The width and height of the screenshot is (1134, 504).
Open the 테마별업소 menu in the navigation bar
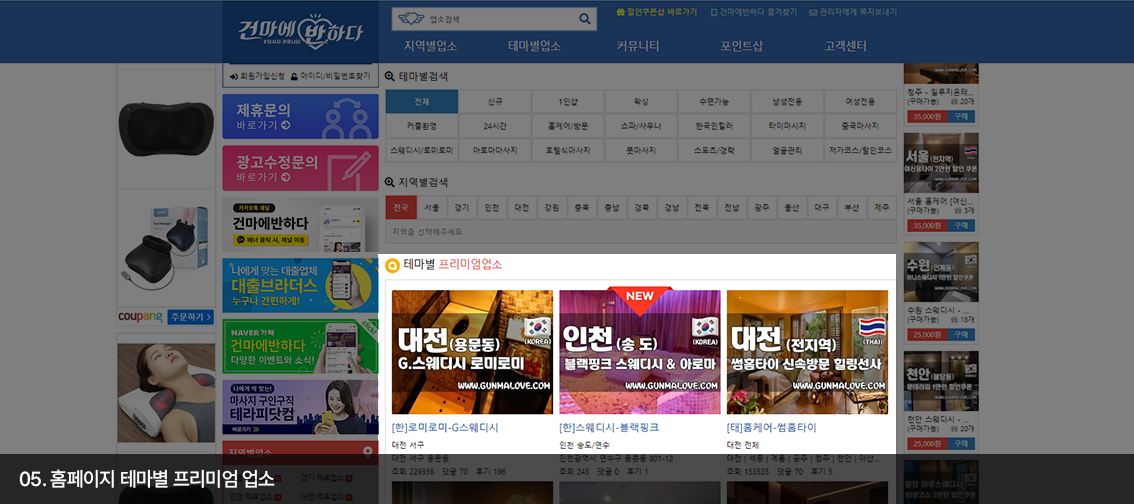[534, 46]
